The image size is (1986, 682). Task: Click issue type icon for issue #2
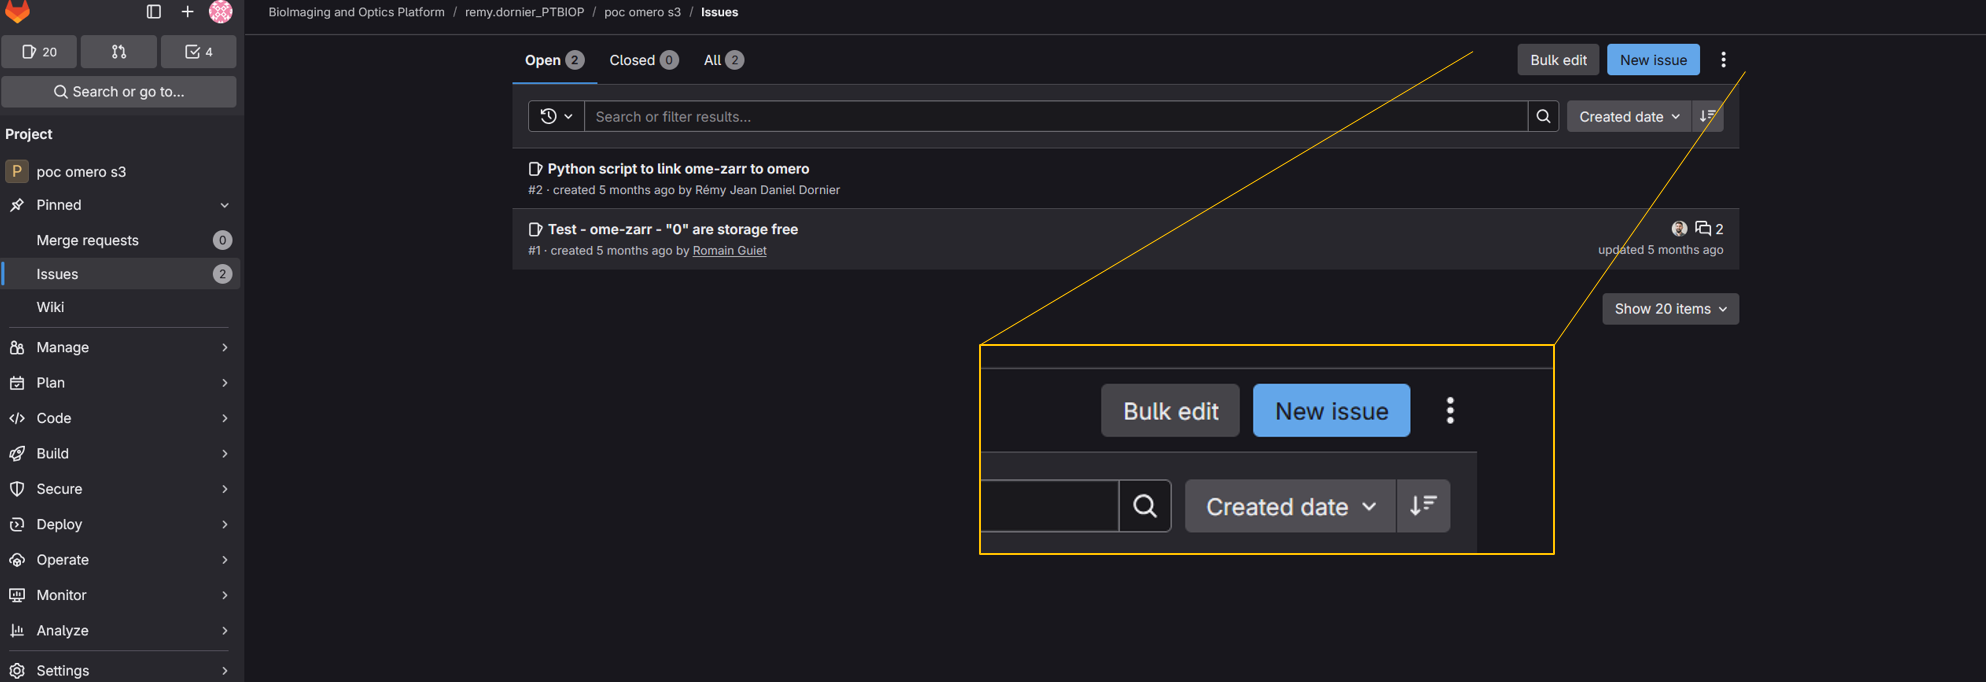[x=535, y=169]
